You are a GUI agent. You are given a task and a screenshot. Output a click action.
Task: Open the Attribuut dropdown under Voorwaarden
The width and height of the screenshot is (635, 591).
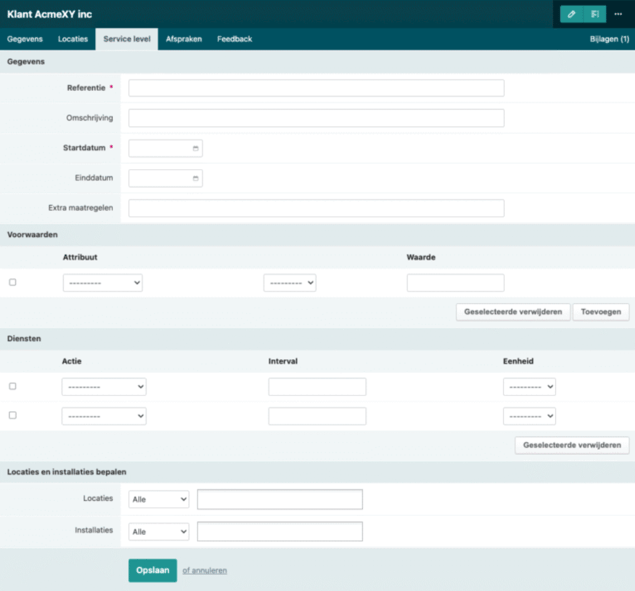point(102,283)
